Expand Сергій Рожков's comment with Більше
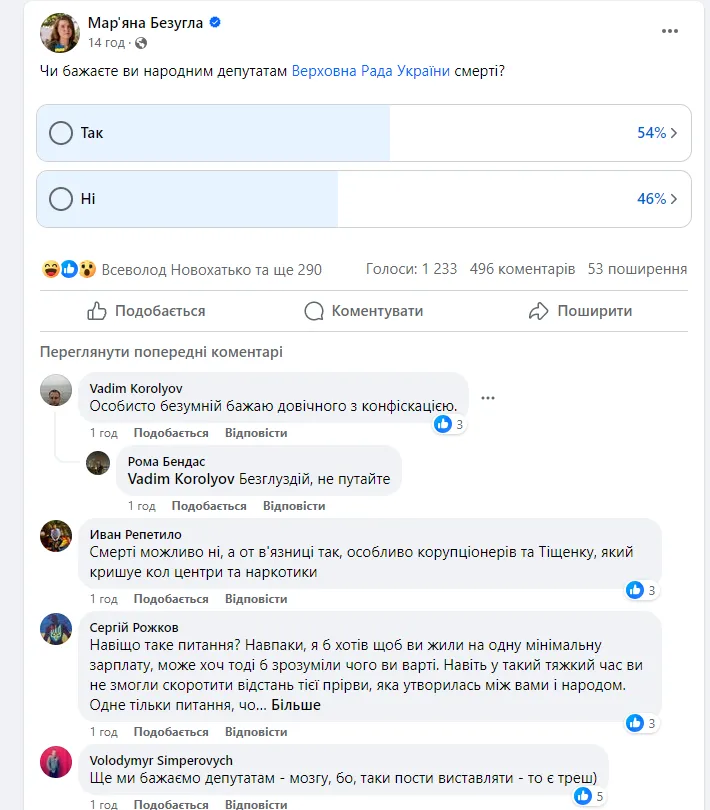The width and height of the screenshot is (710, 810). point(296,705)
